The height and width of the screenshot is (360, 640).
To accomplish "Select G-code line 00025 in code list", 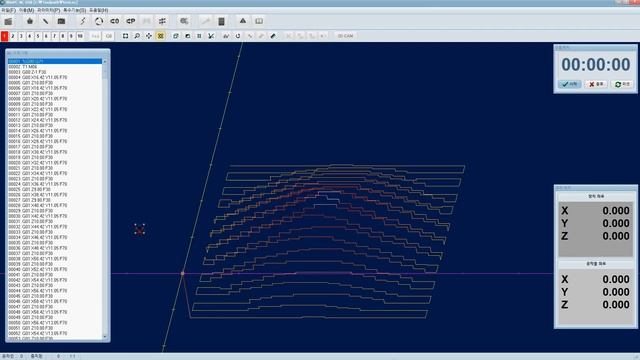I will point(55,189).
